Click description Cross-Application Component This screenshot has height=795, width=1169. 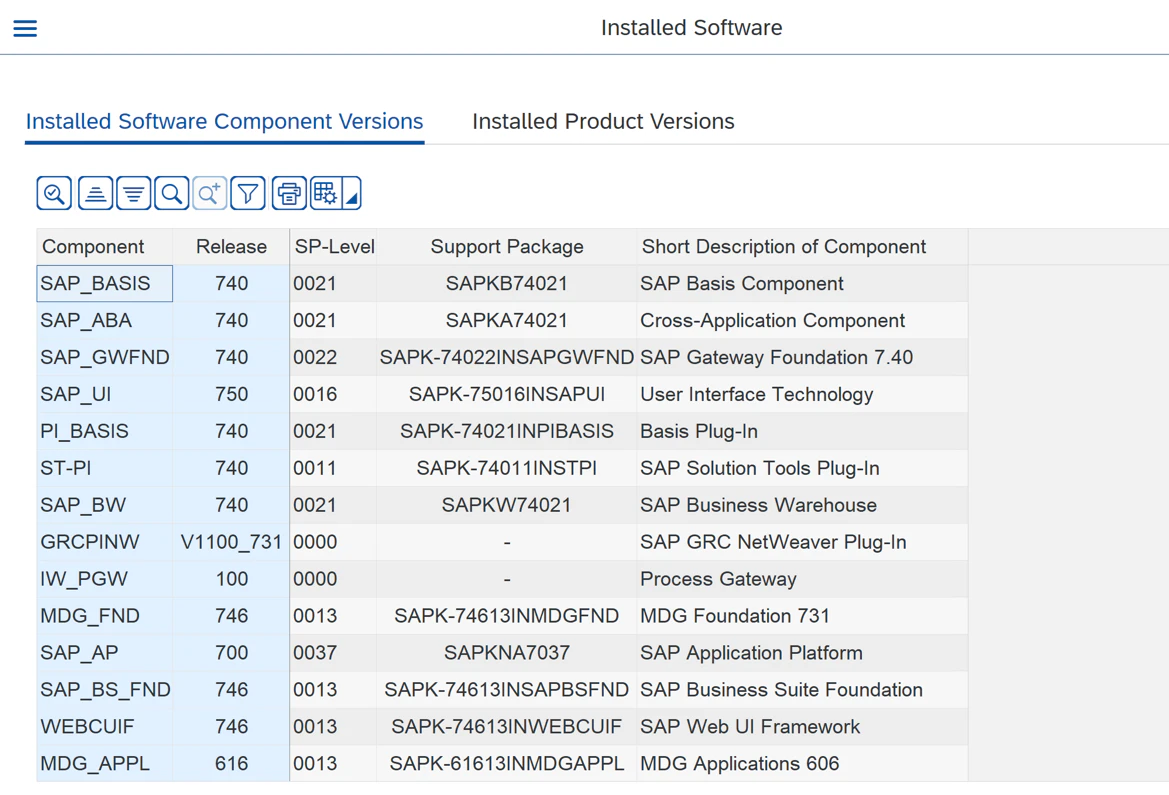point(802,321)
